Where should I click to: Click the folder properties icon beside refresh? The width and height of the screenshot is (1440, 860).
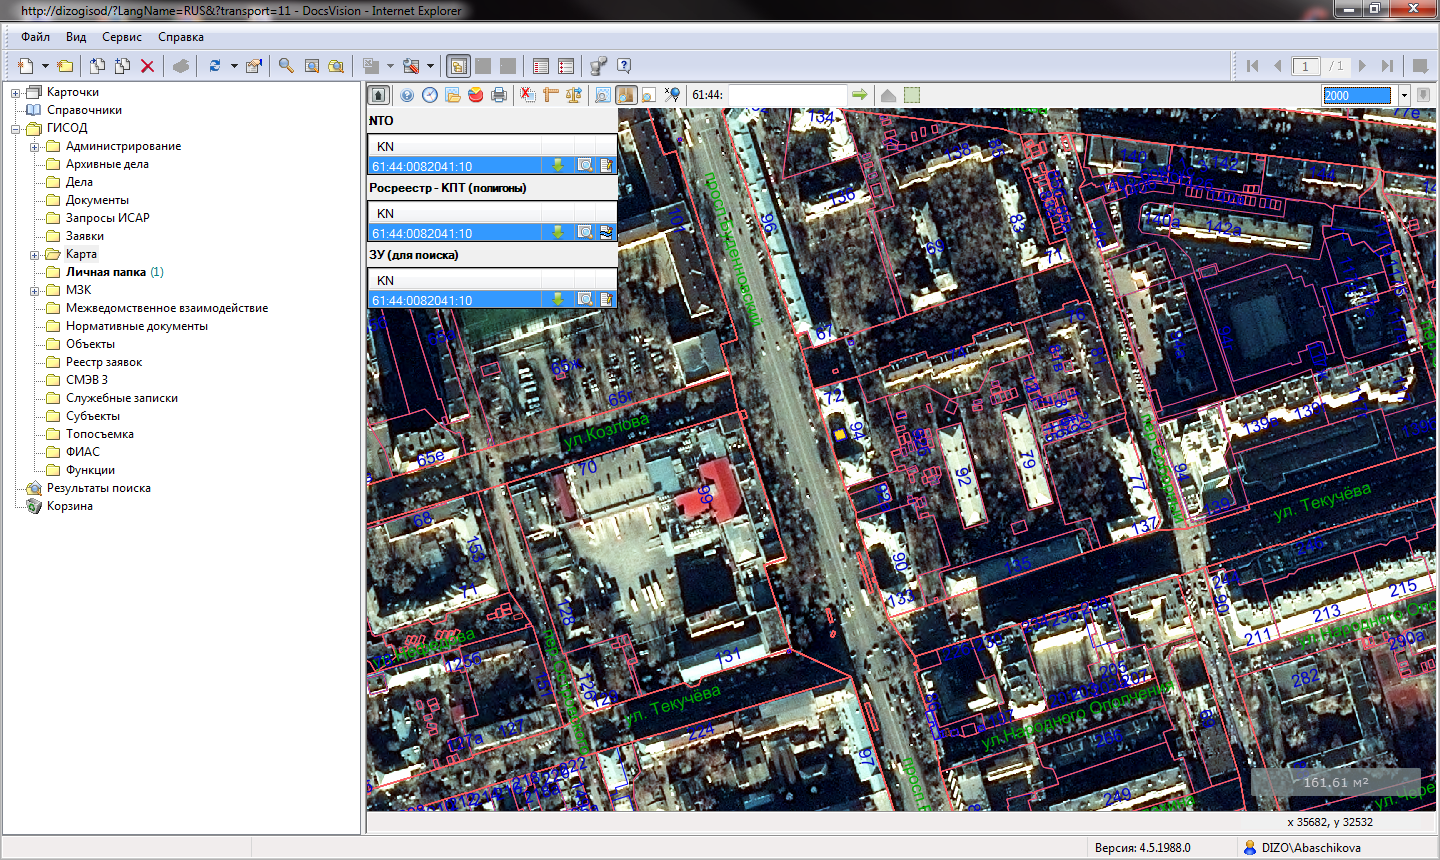click(254, 66)
